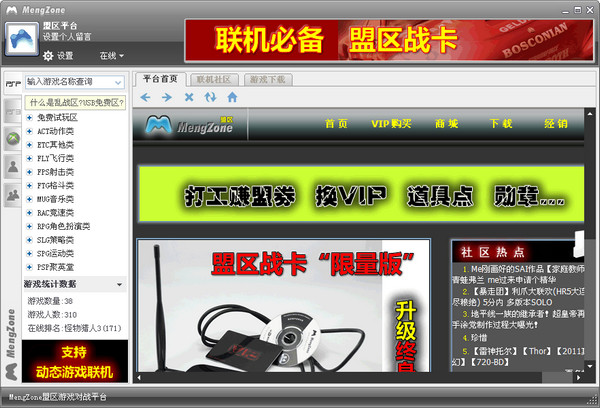Expand RPG角色扮演类 category
Screen dimensions: 600x408
[x=29, y=226]
